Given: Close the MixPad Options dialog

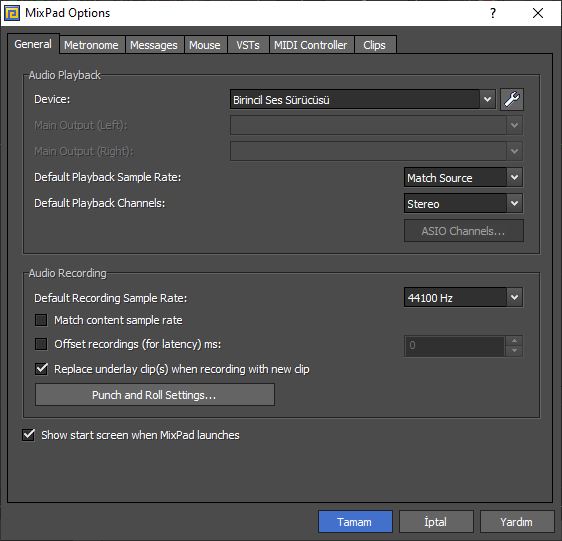Looking at the screenshot, I should pos(538,13).
